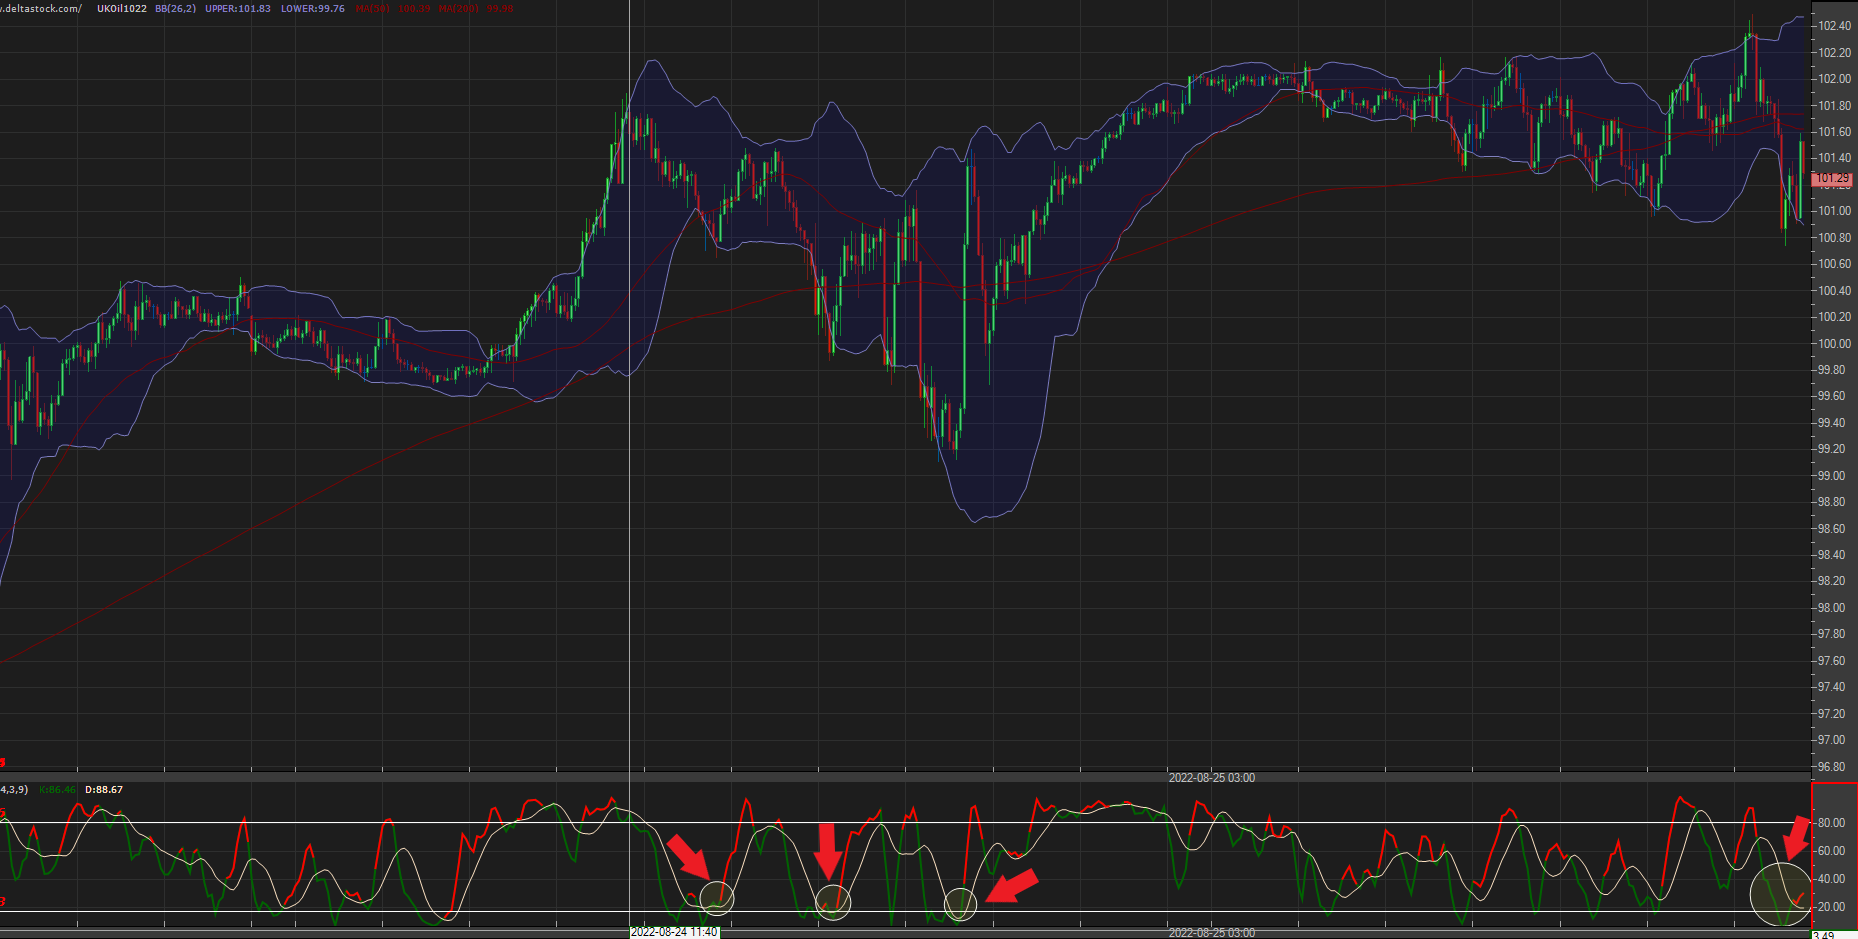The width and height of the screenshot is (1858, 939).
Task: Click the 100.39 moving average value
Action: pyautogui.click(x=414, y=9)
